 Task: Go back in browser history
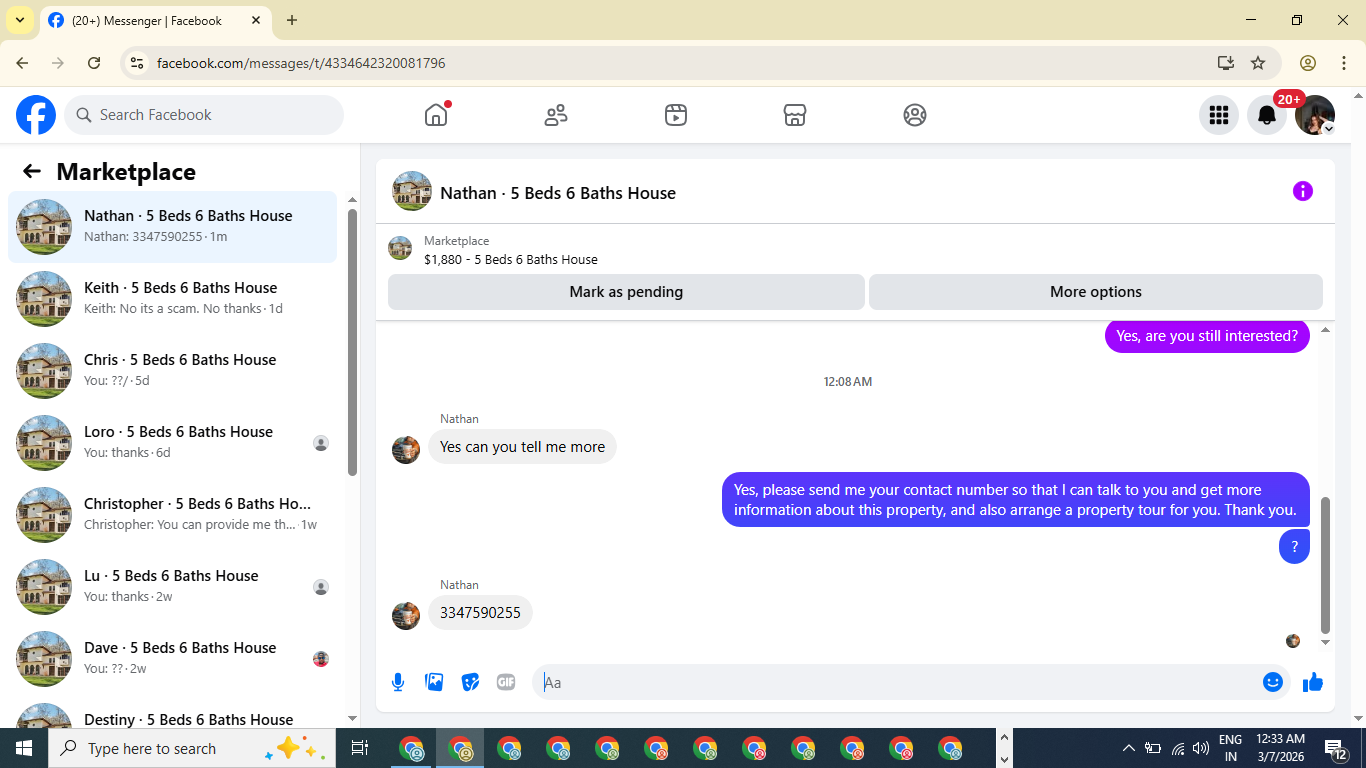tap(22, 63)
